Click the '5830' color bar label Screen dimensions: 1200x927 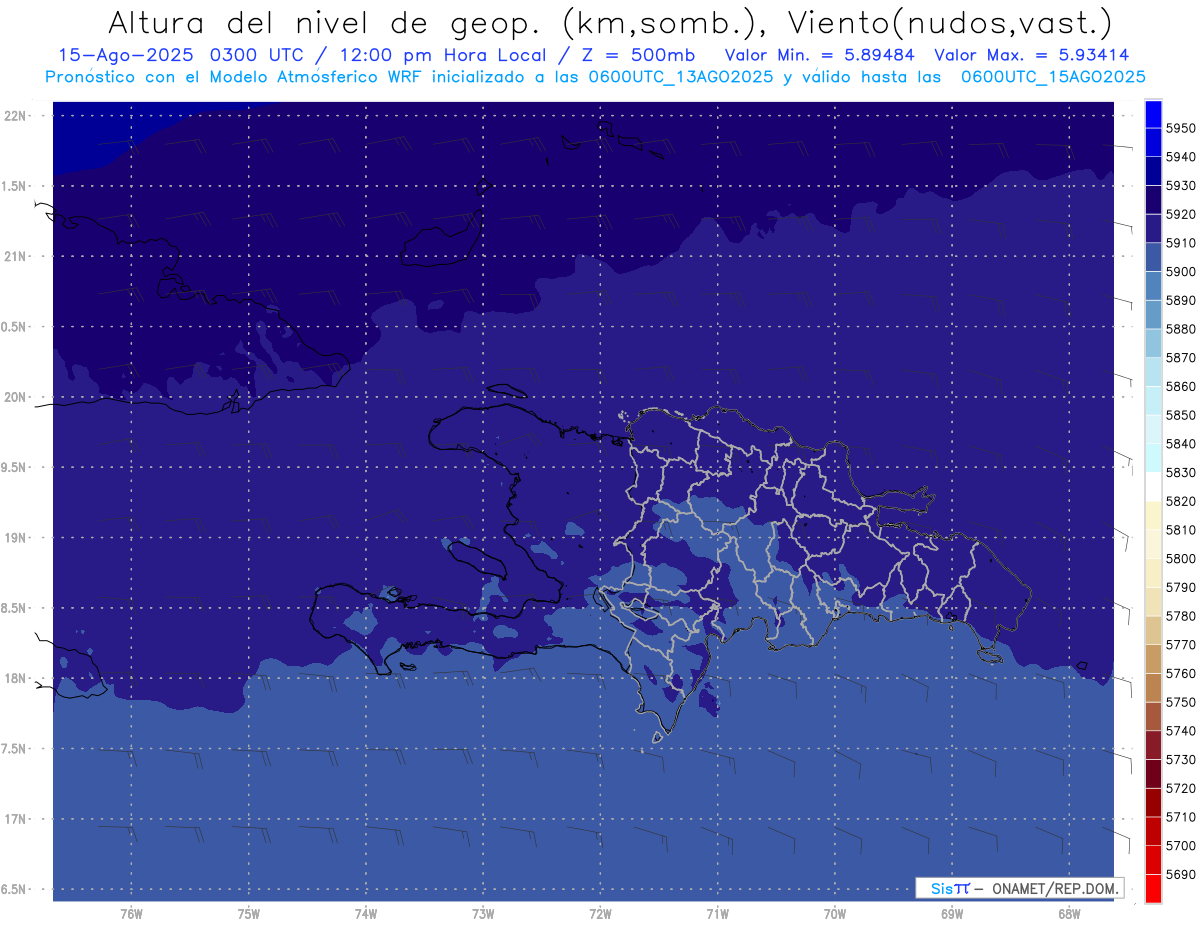[1180, 472]
